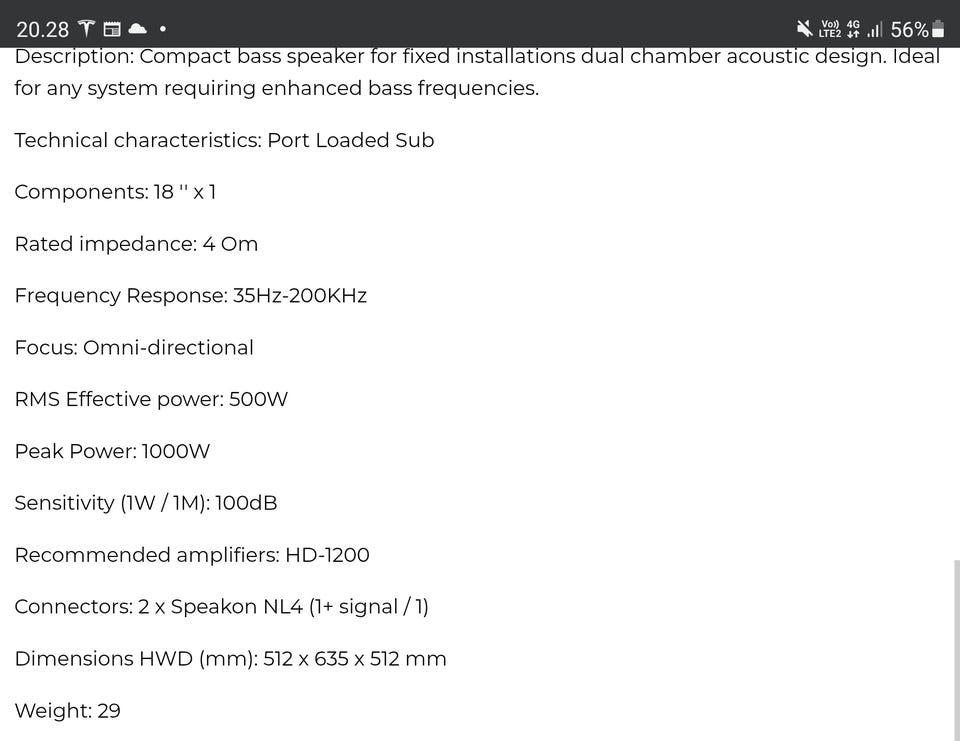Tap the 4G data indicator

853,29
